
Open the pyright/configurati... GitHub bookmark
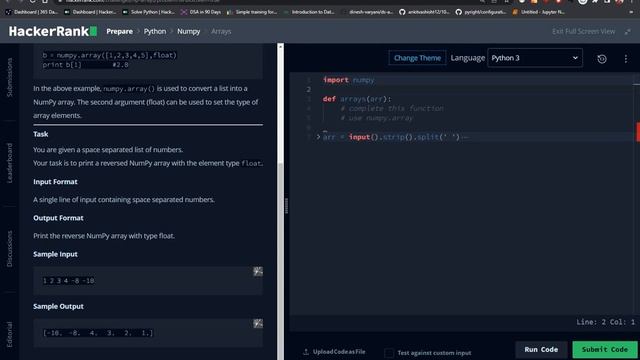coord(481,12)
